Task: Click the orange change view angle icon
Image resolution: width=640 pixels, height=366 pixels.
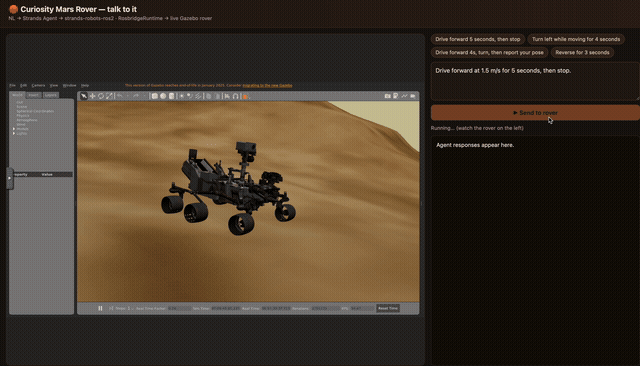Action: pyautogui.click(x=245, y=96)
